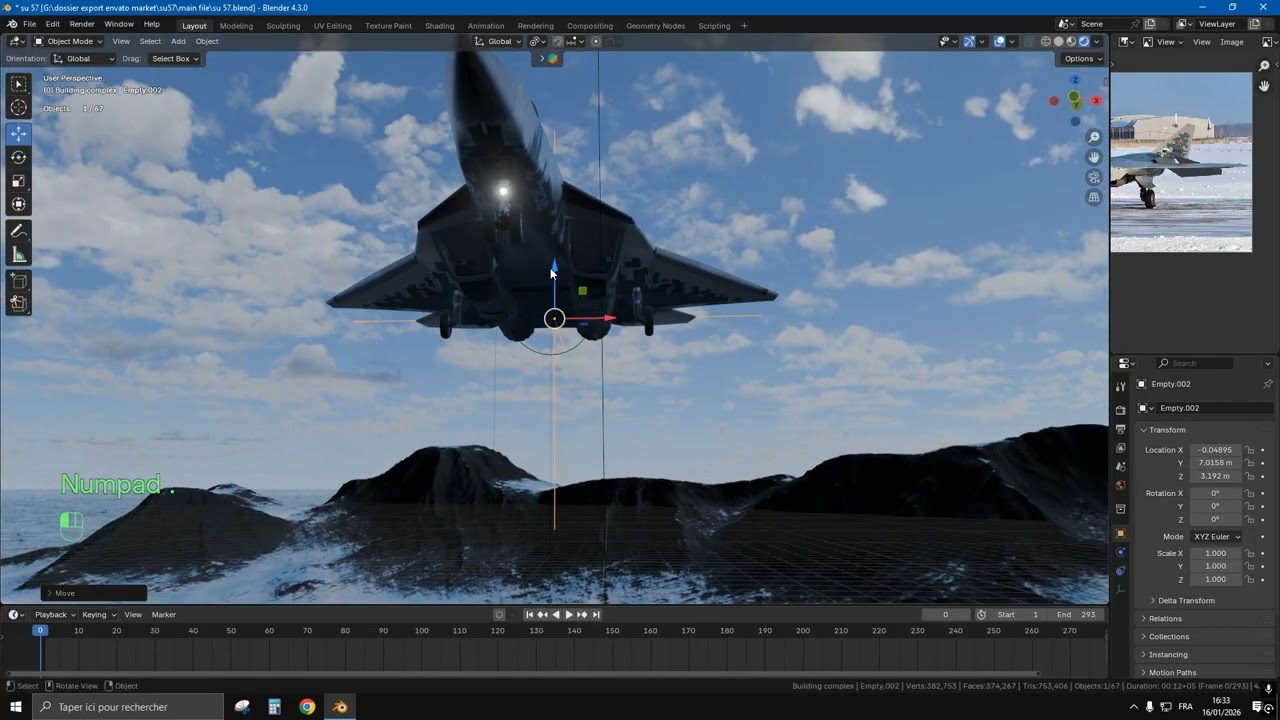Viewport: 1280px width, 720px height.
Task: Toggle X-ray mode in viewport header
Action: click(1028, 41)
